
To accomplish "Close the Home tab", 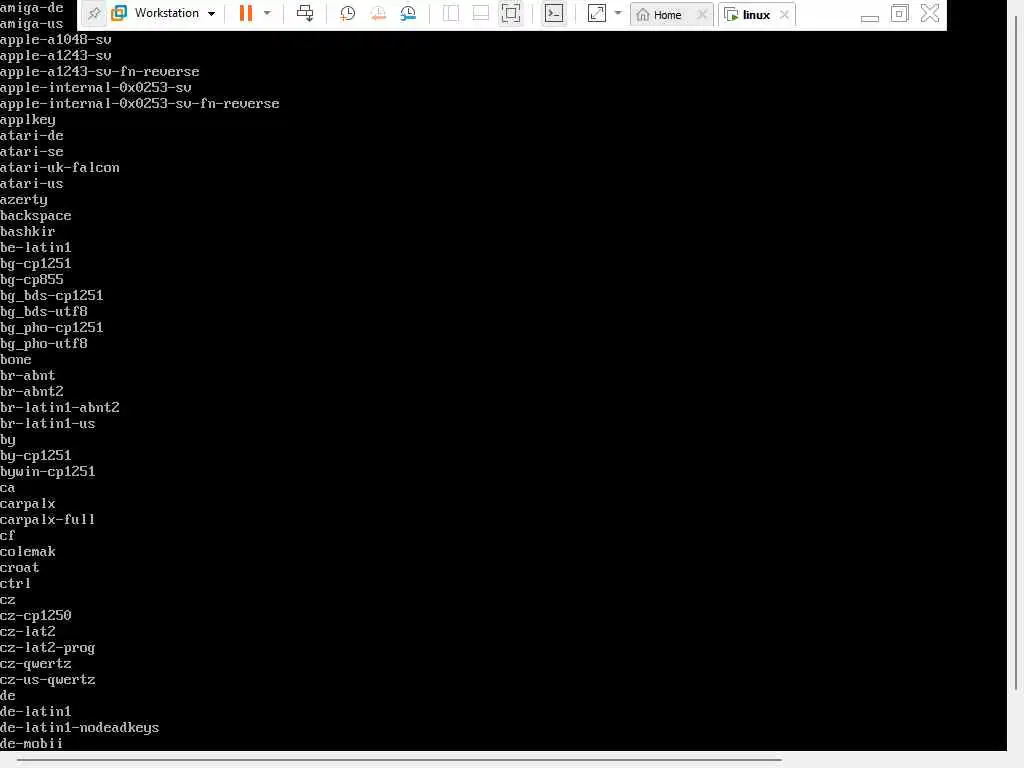I will tap(702, 14).
